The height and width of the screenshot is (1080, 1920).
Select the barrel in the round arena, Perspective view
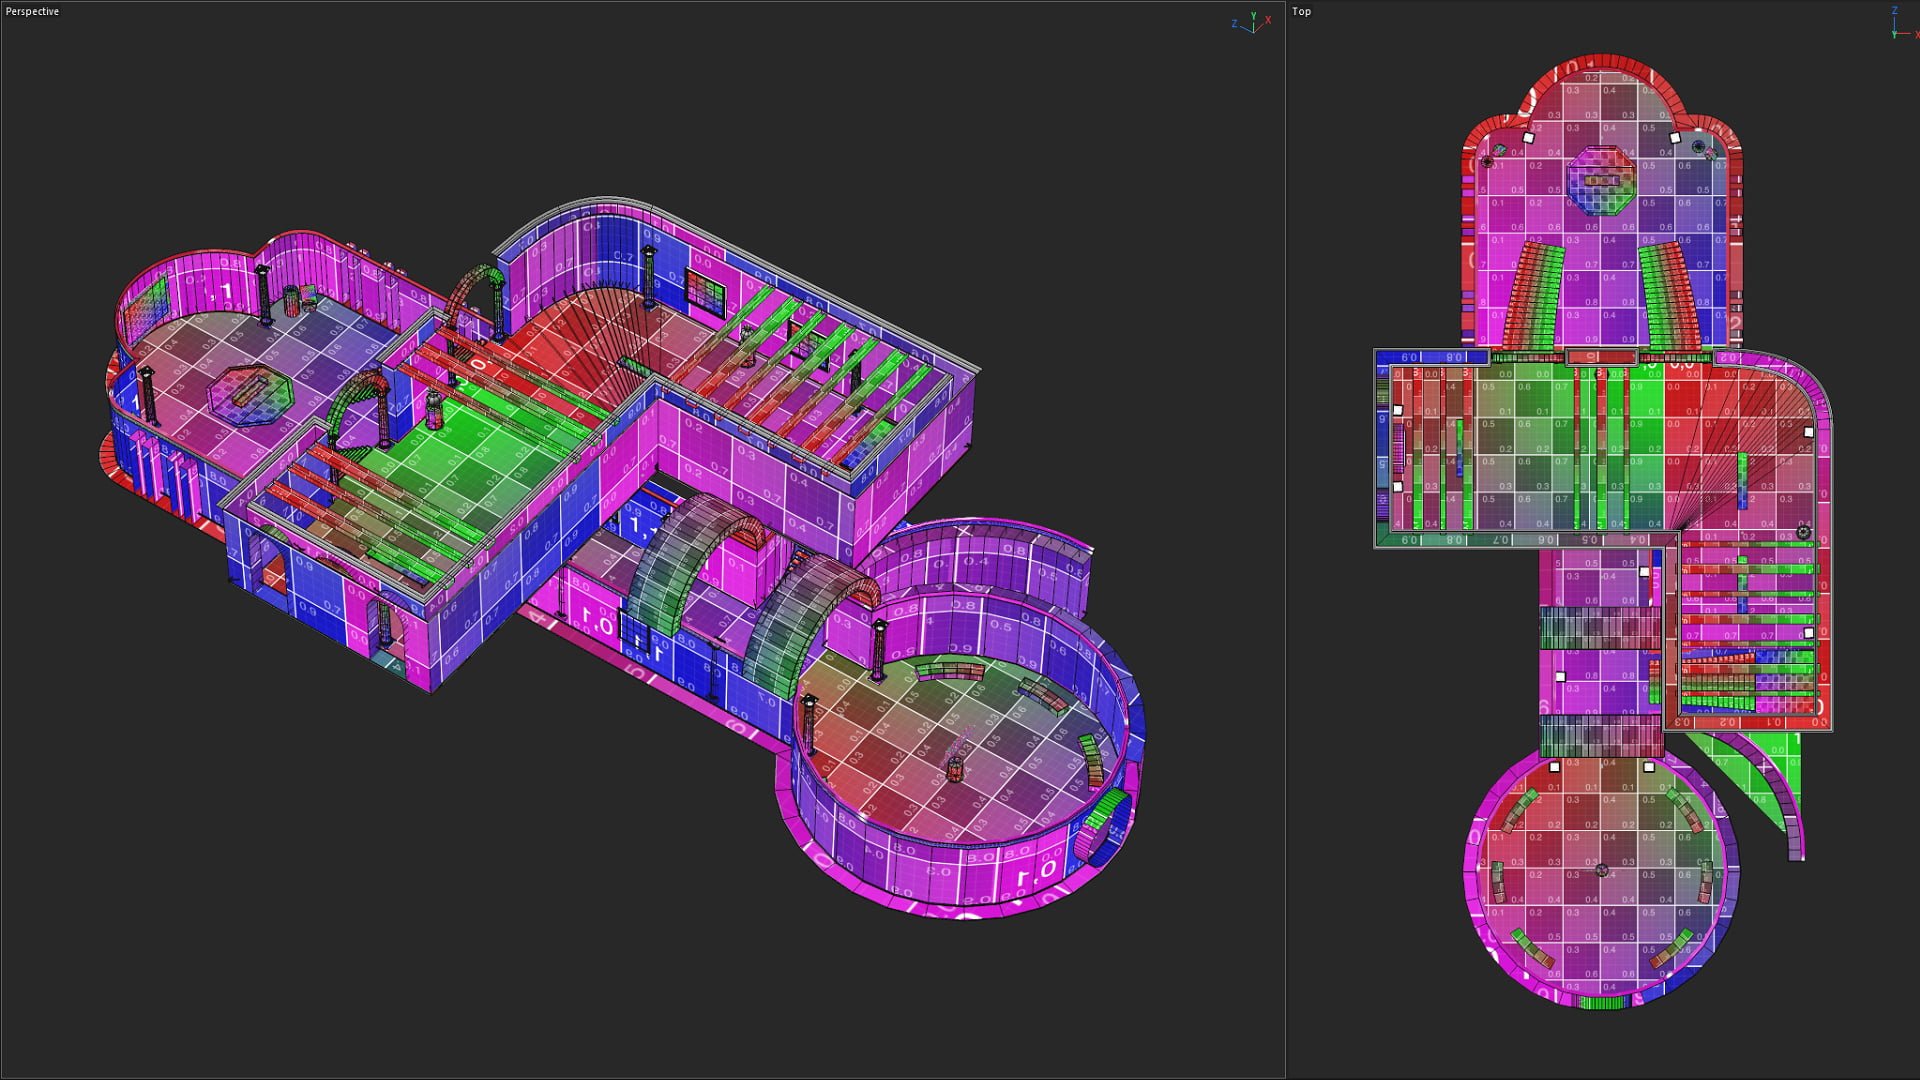tap(954, 769)
